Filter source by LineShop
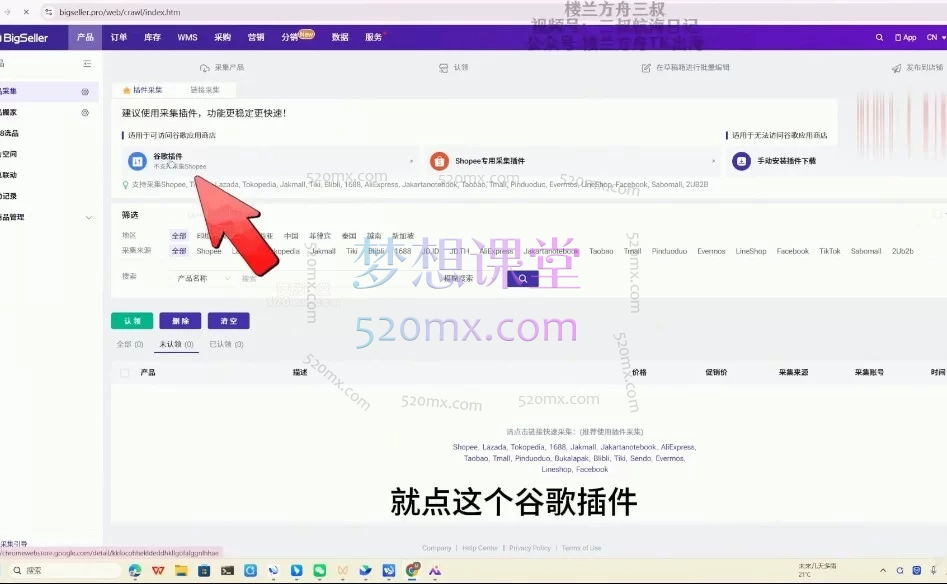 pos(751,251)
